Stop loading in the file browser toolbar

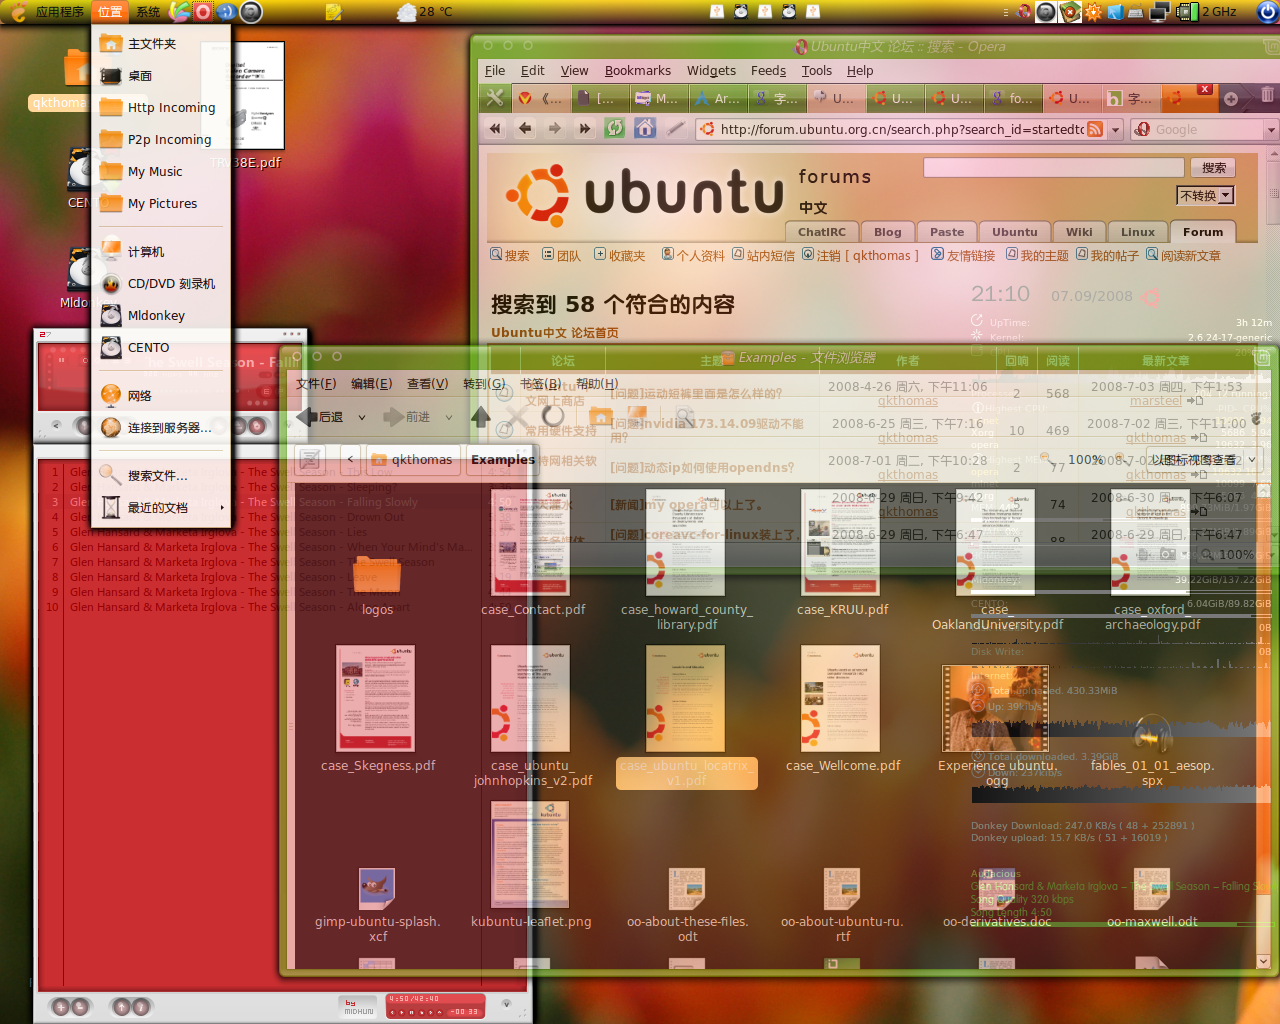pos(517,417)
